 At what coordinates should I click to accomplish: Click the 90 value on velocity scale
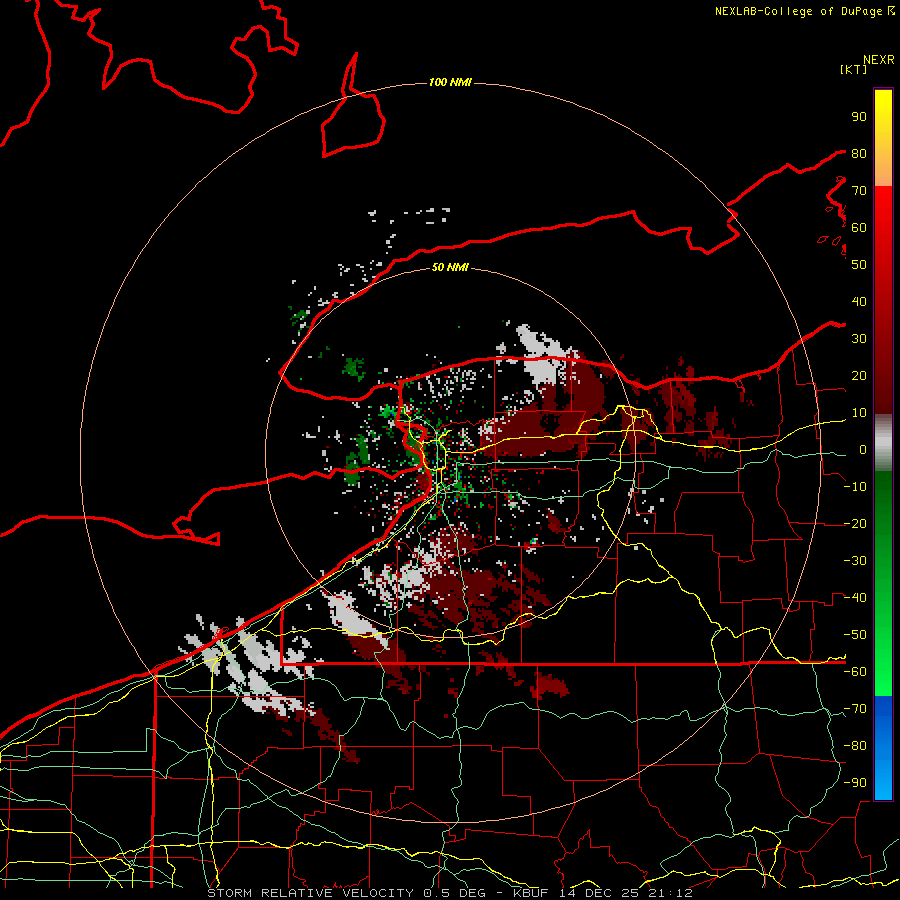pyautogui.click(x=859, y=117)
